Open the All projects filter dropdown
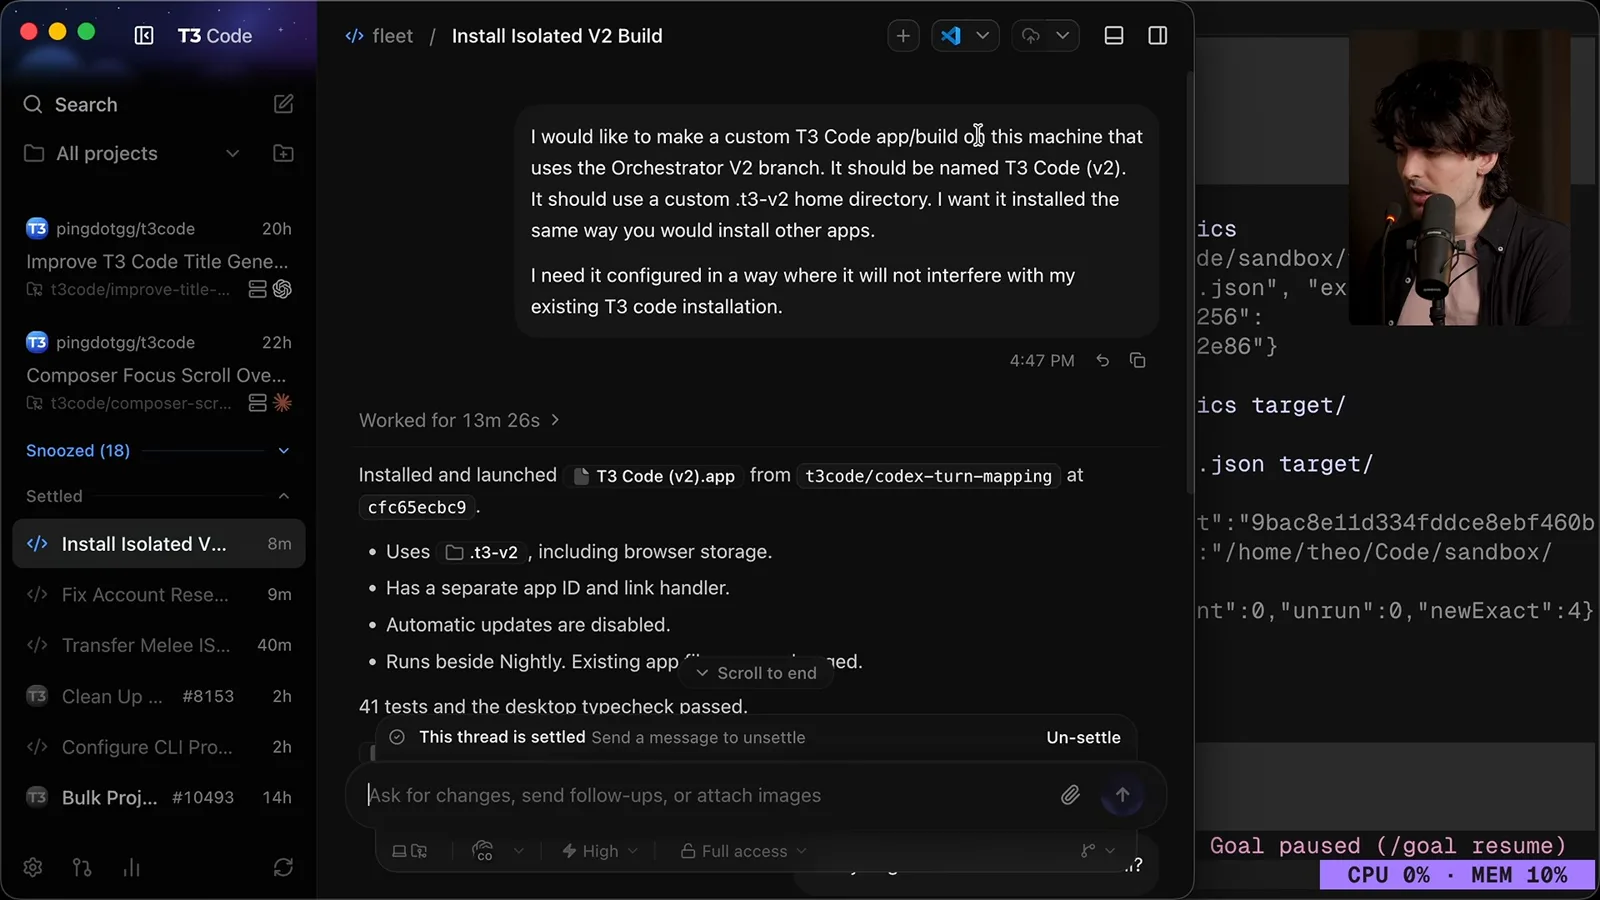 click(132, 153)
